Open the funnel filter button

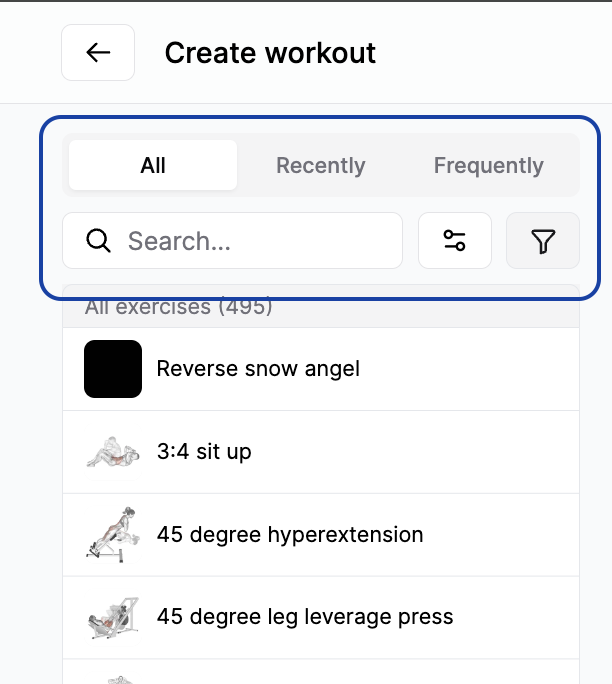pyautogui.click(x=543, y=241)
